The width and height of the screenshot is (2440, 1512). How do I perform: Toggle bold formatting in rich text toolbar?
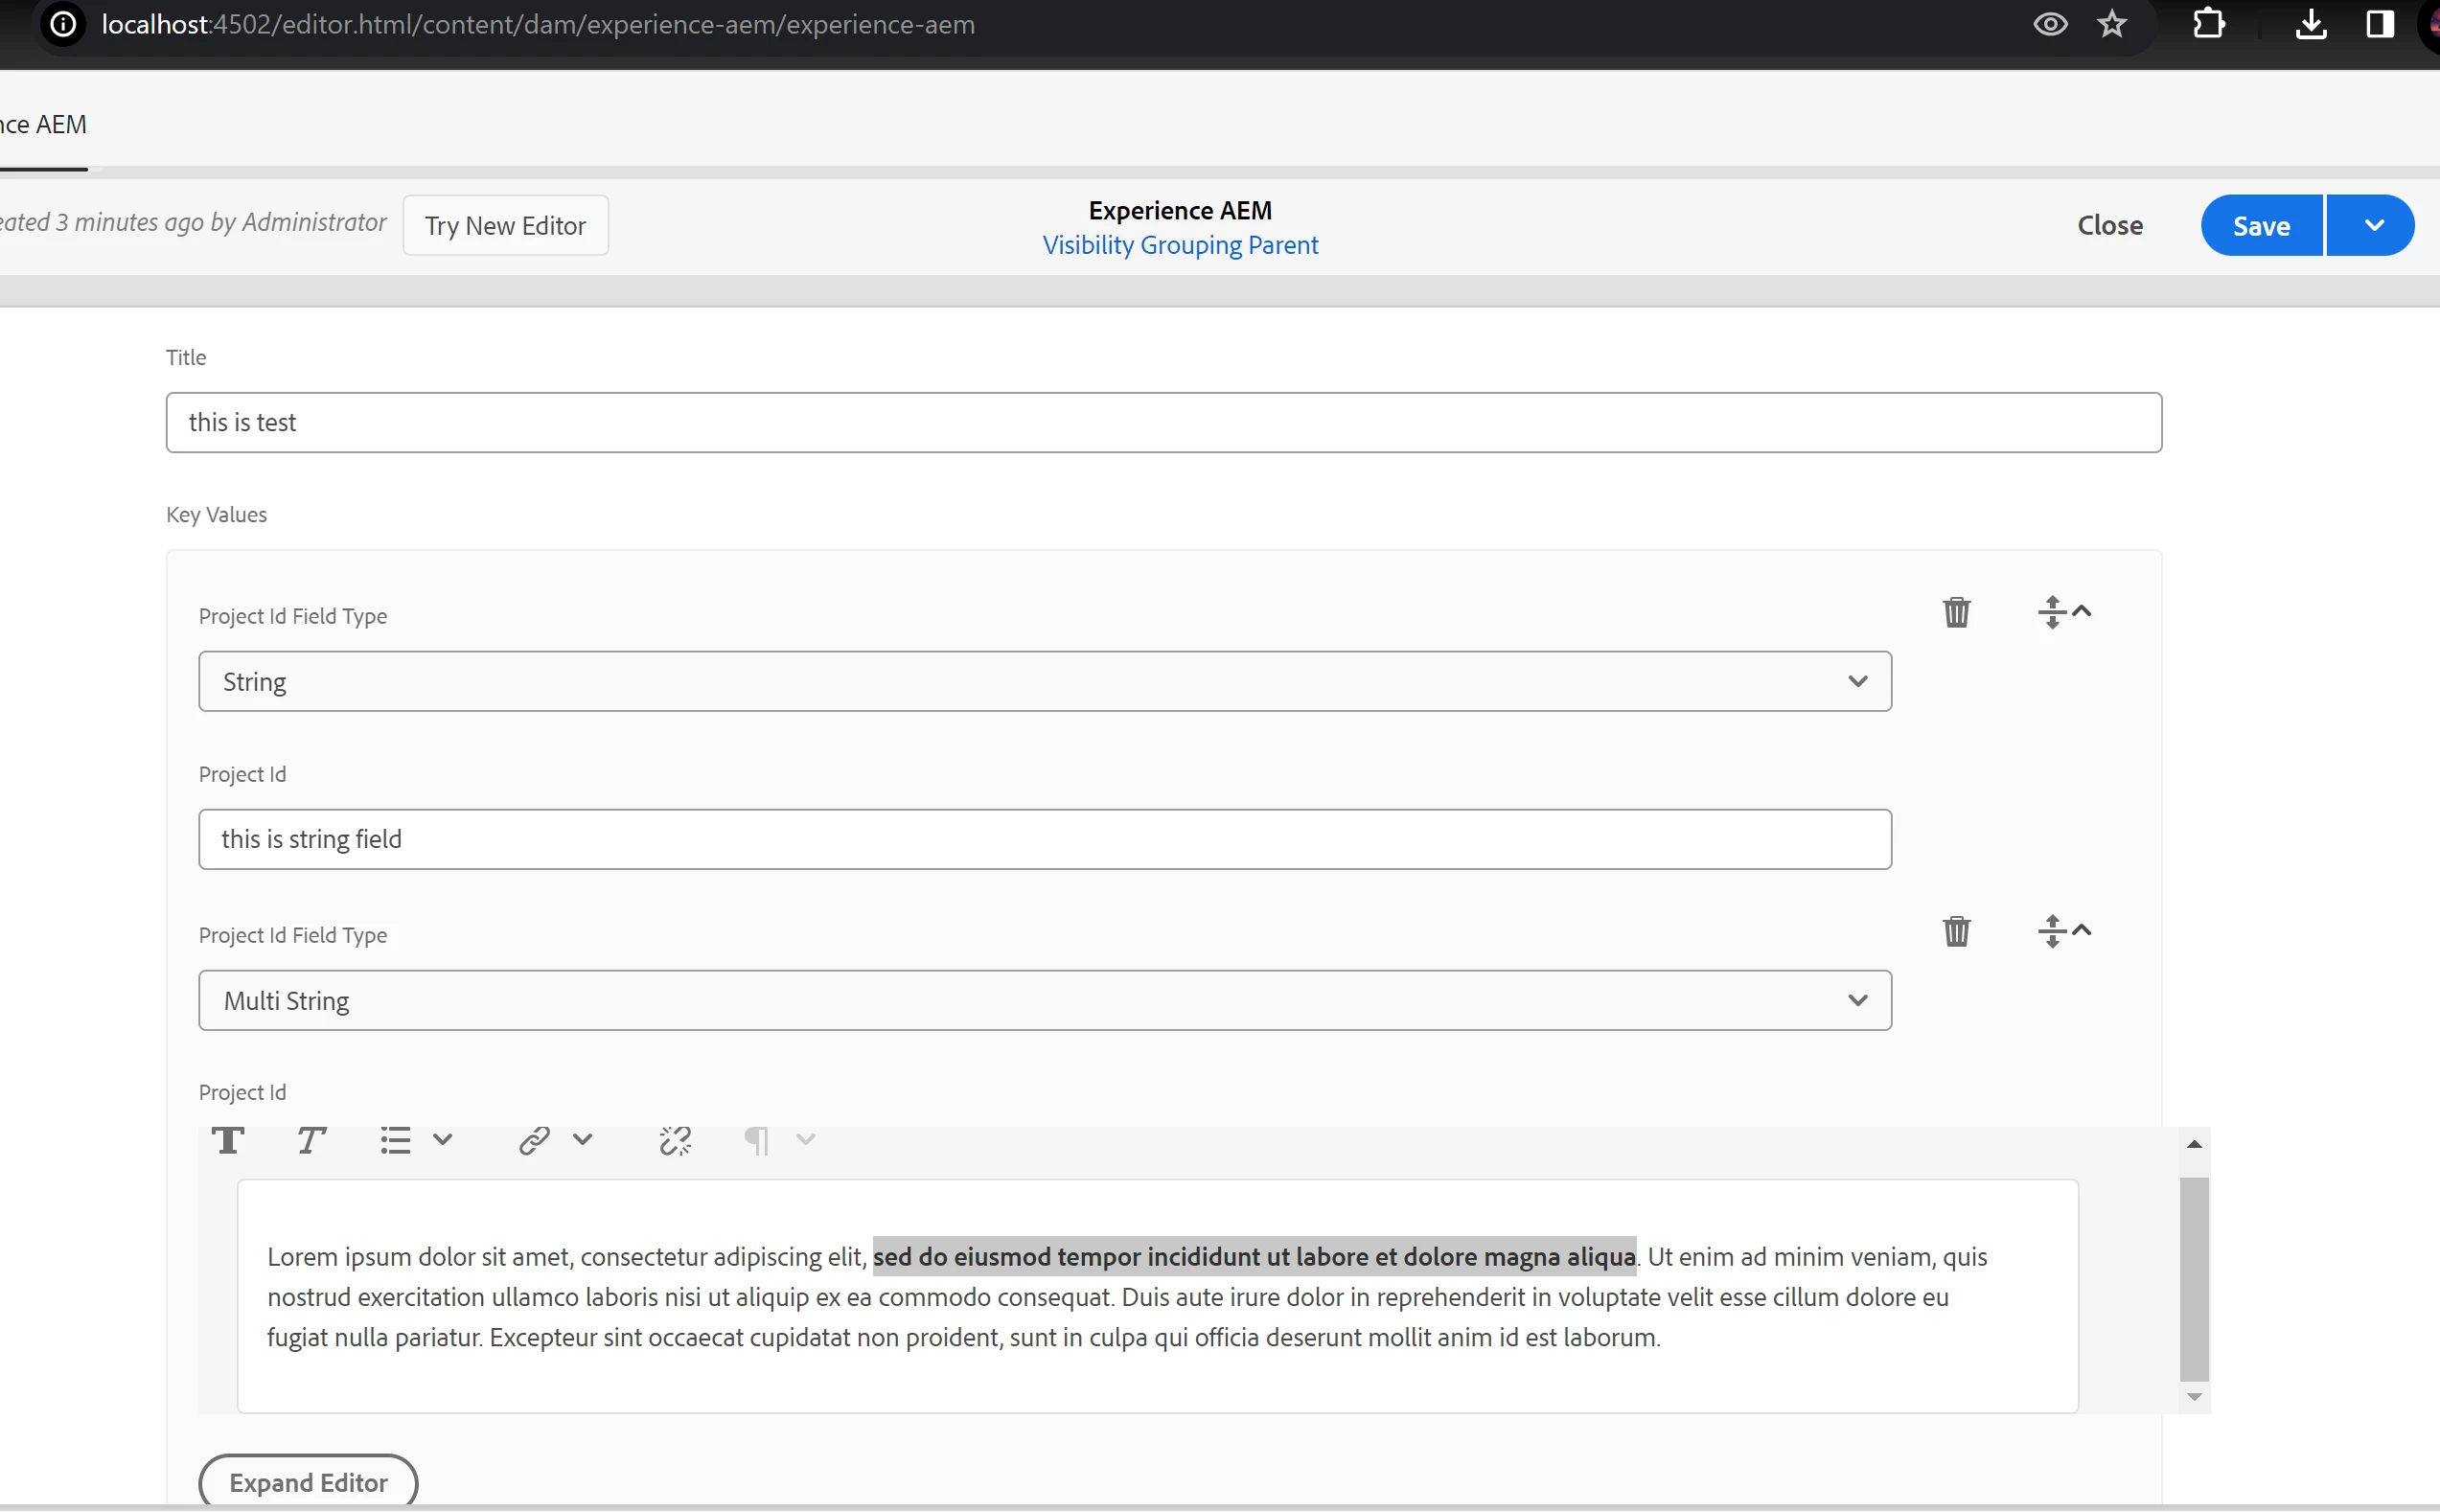click(228, 1140)
